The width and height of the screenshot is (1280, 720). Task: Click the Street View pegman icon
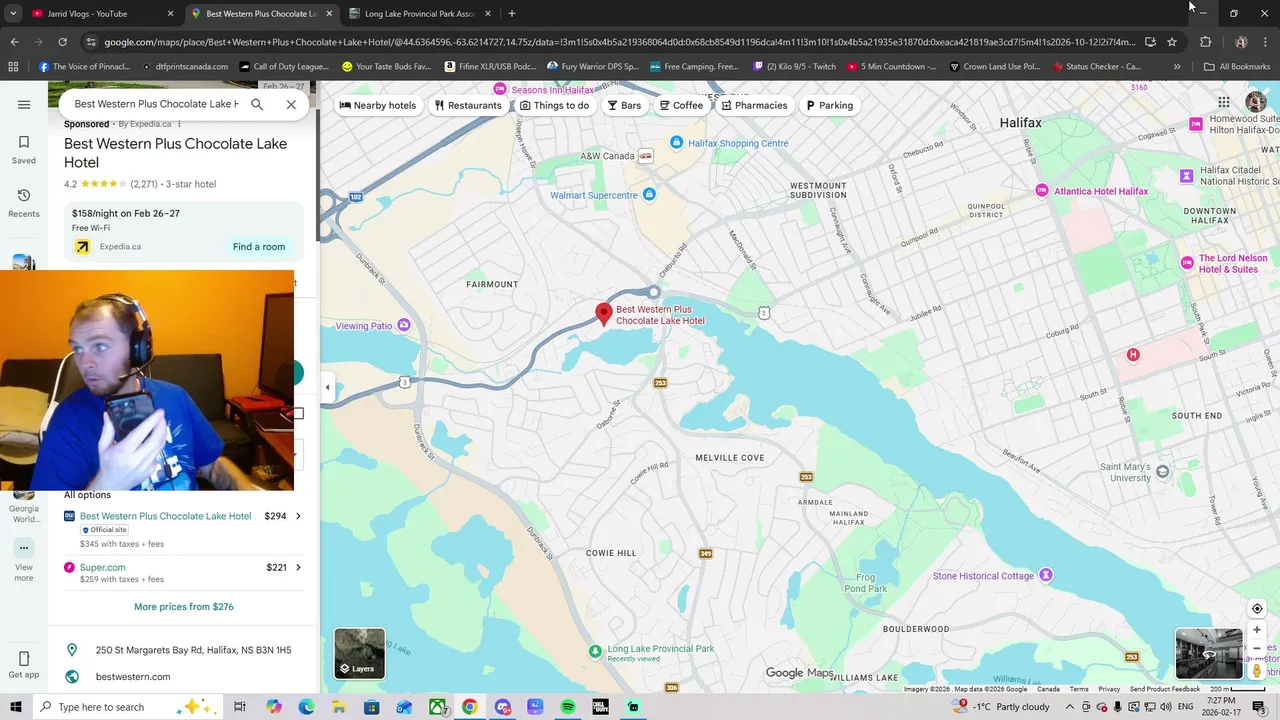click(x=1257, y=671)
